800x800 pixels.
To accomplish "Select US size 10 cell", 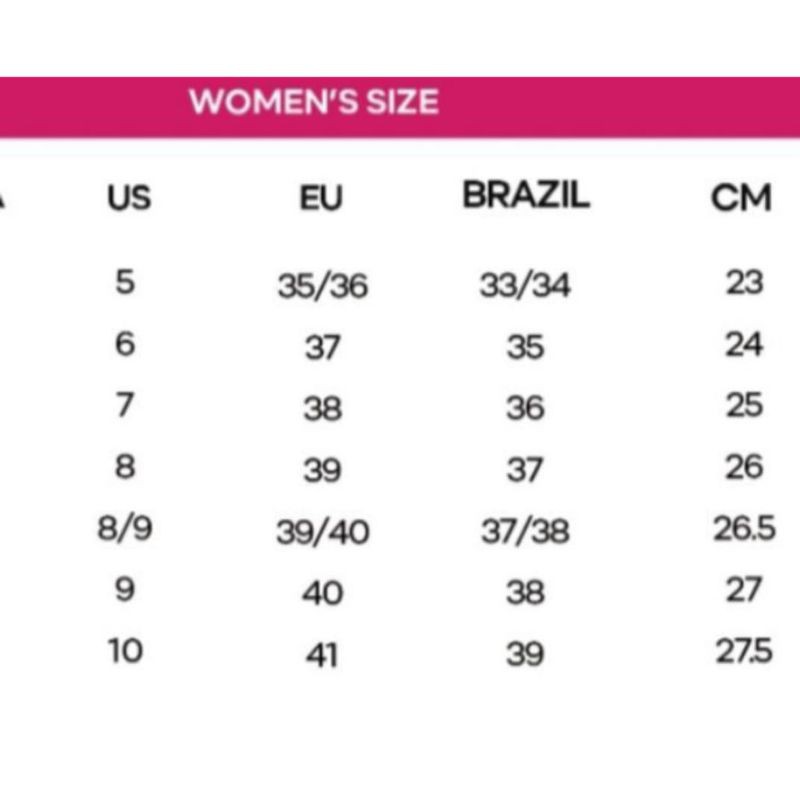I will 125,652.
